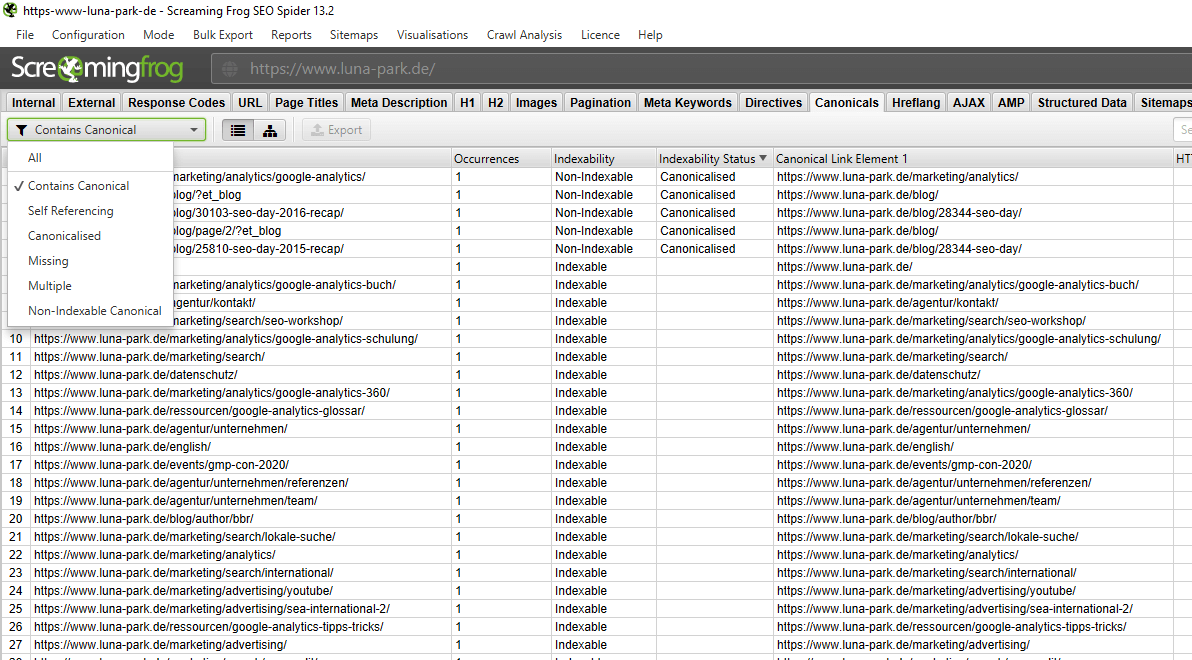Click the URL input field
1192x660 pixels.
coord(700,69)
